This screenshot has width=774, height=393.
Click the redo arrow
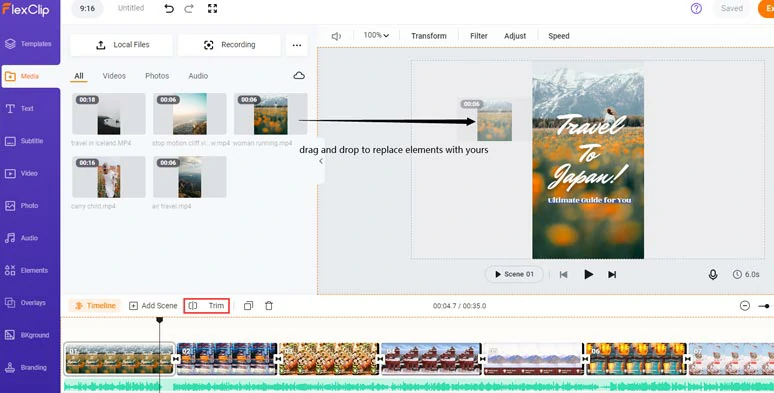pyautogui.click(x=189, y=8)
